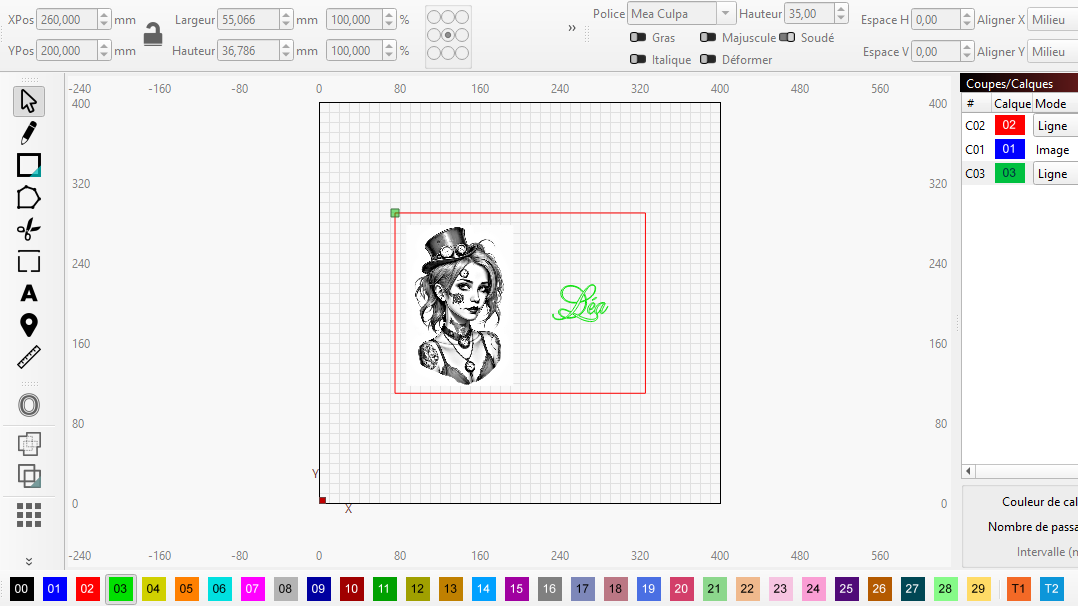Toggle the aspect ratio lock padlock
1078x606 pixels.
click(153, 34)
